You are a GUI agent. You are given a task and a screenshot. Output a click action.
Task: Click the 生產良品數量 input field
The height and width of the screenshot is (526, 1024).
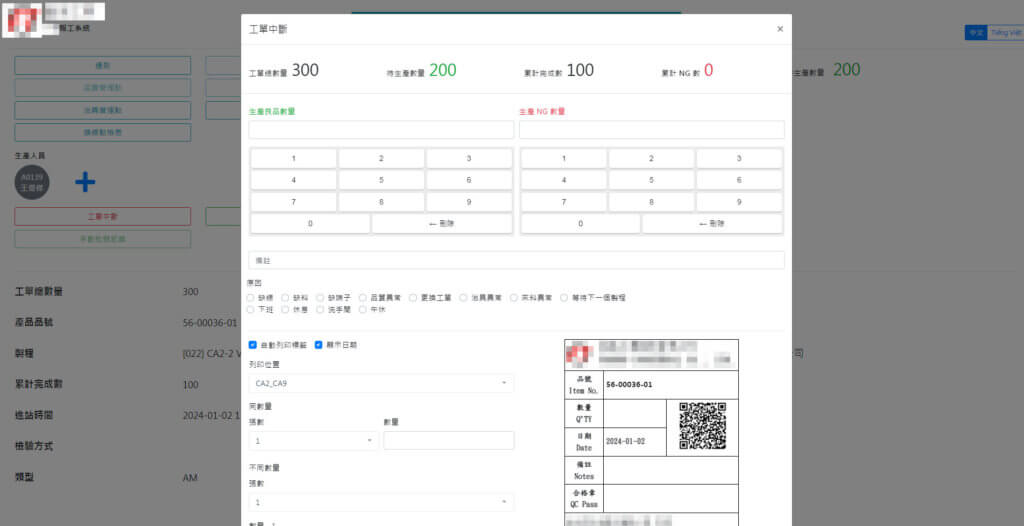click(381, 130)
